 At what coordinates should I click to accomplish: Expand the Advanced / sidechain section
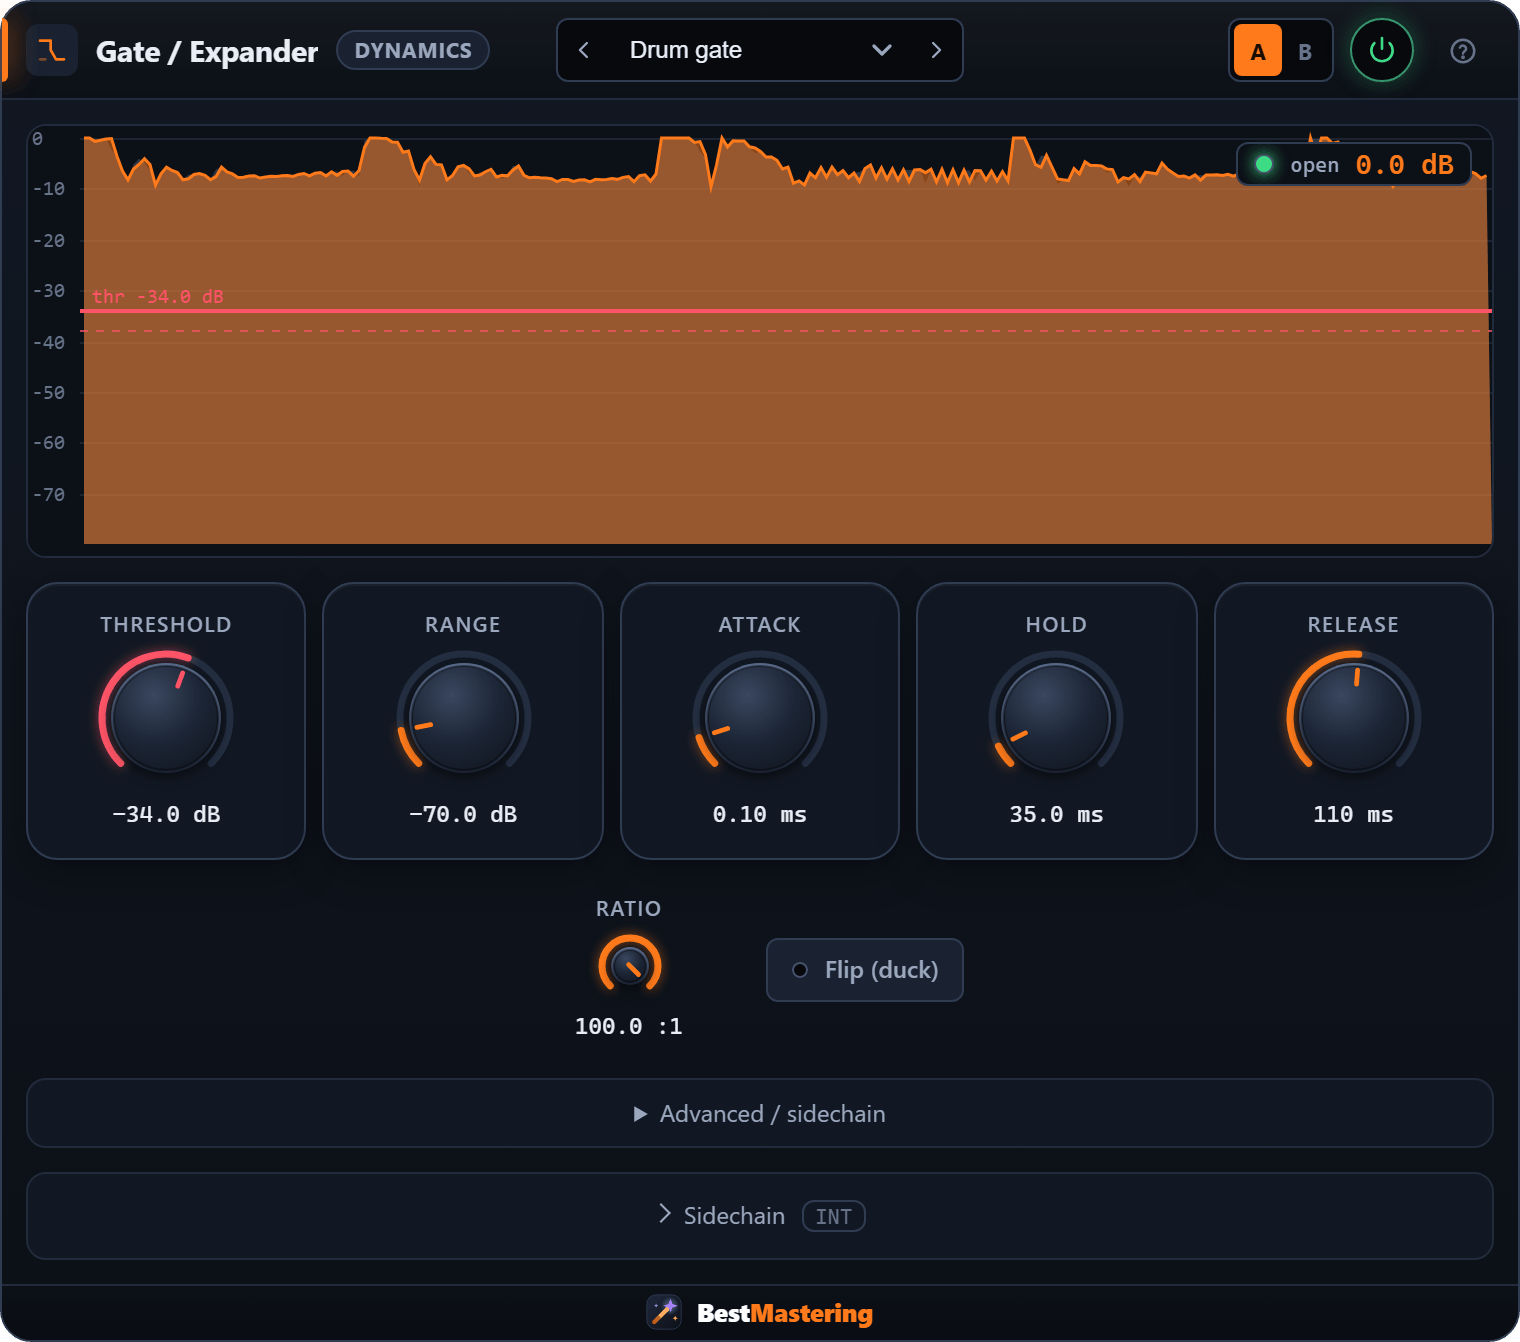point(760,1113)
